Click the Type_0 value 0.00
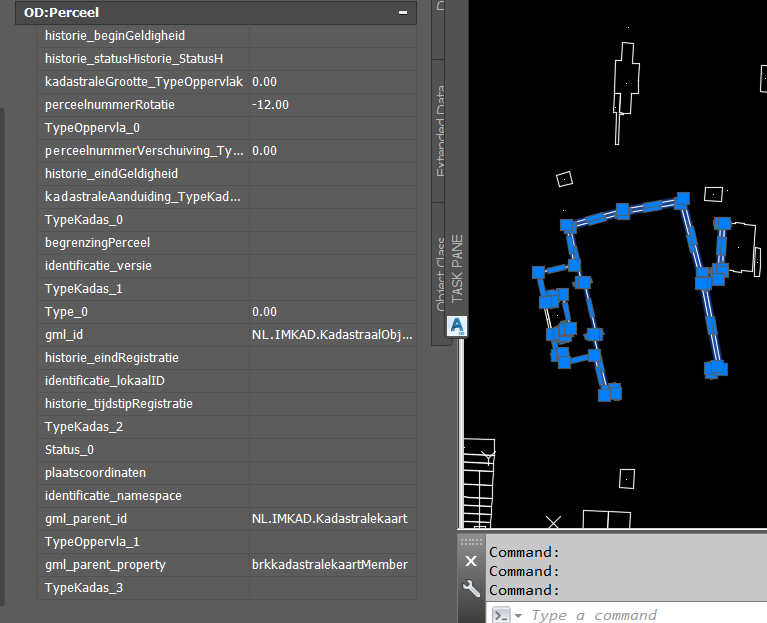767x623 pixels. [x=333, y=312]
